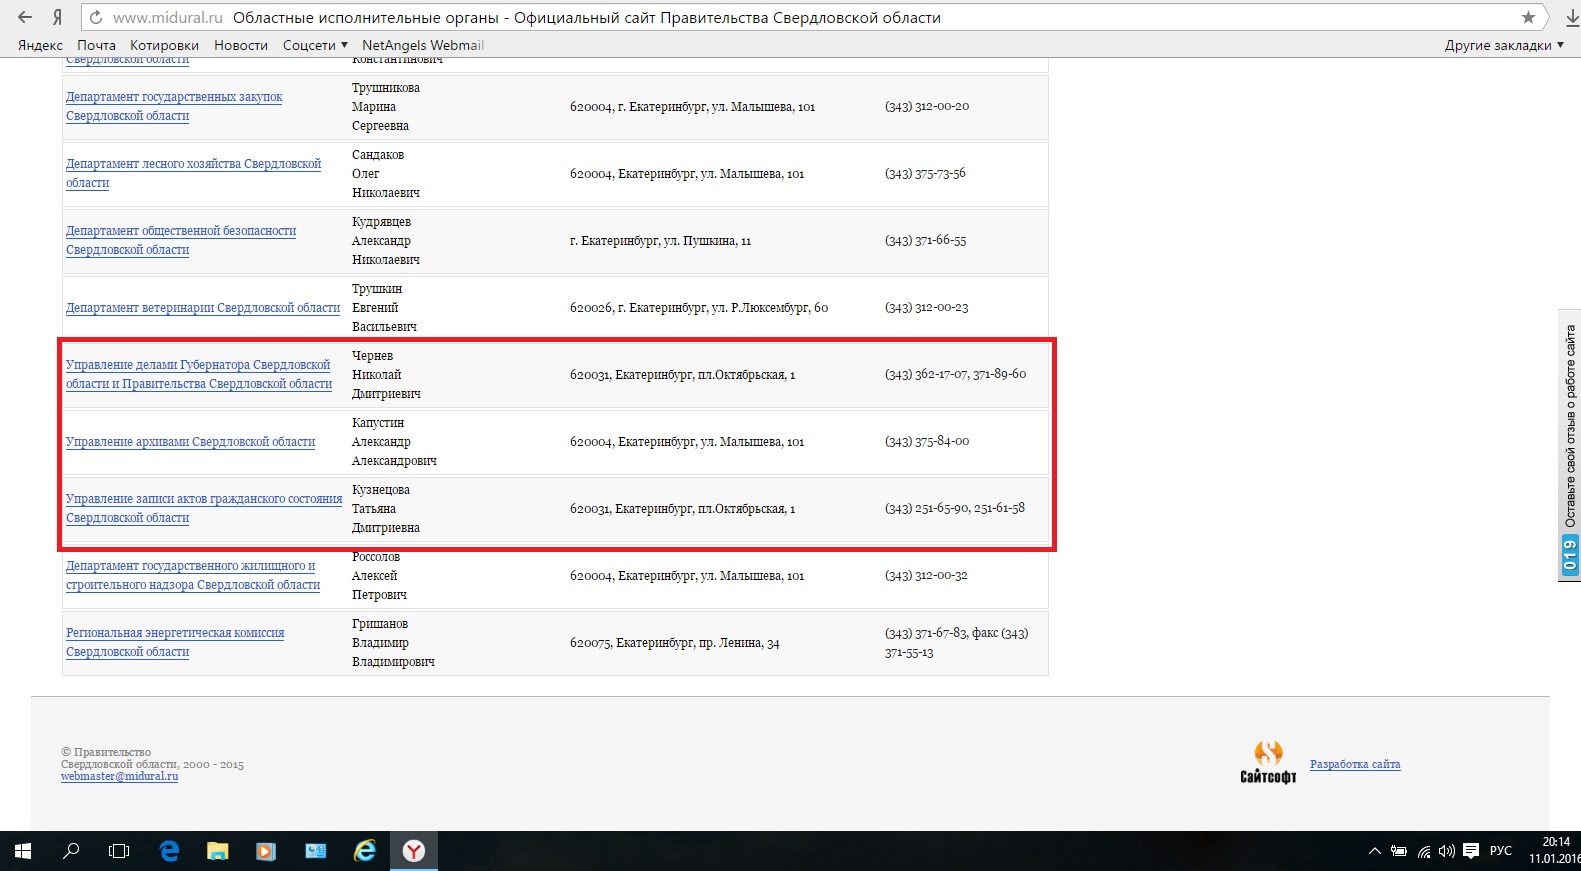Click the Windows Start button
Screen dimensions: 1581x871
pyautogui.click(x=22, y=851)
